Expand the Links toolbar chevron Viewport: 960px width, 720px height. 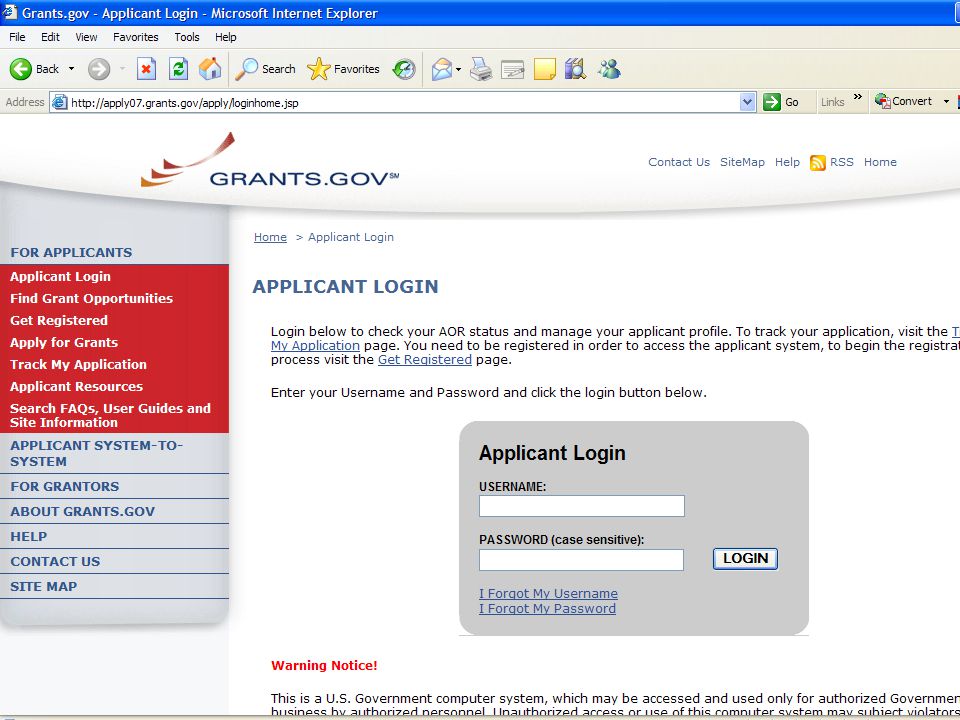pyautogui.click(x=858, y=97)
